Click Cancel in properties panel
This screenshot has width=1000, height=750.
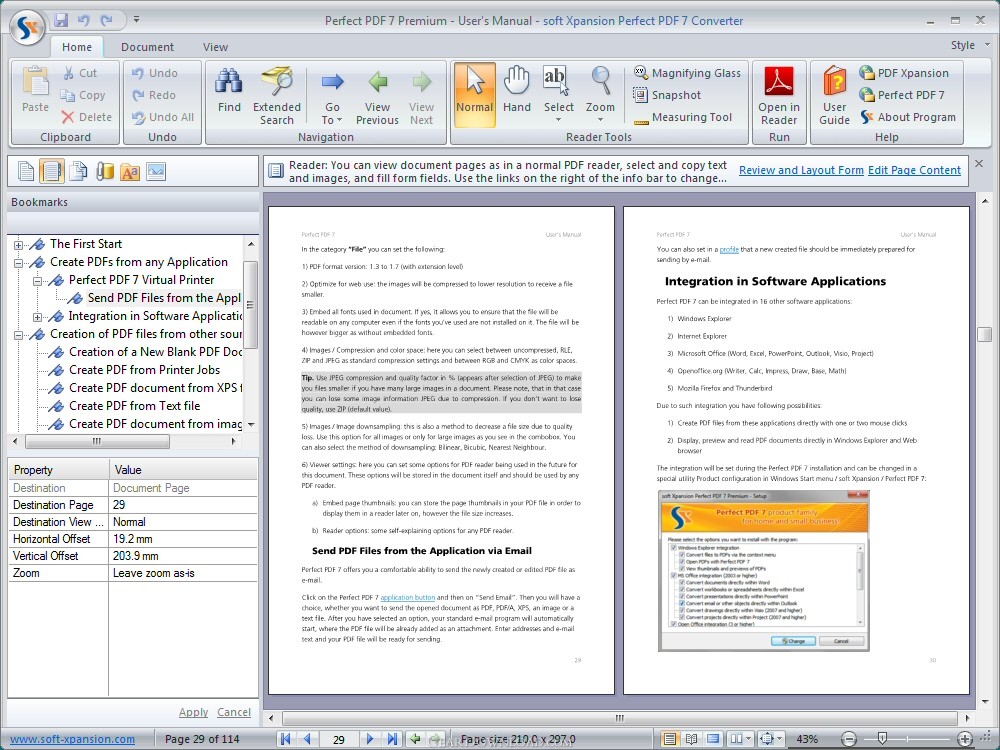[x=233, y=712]
